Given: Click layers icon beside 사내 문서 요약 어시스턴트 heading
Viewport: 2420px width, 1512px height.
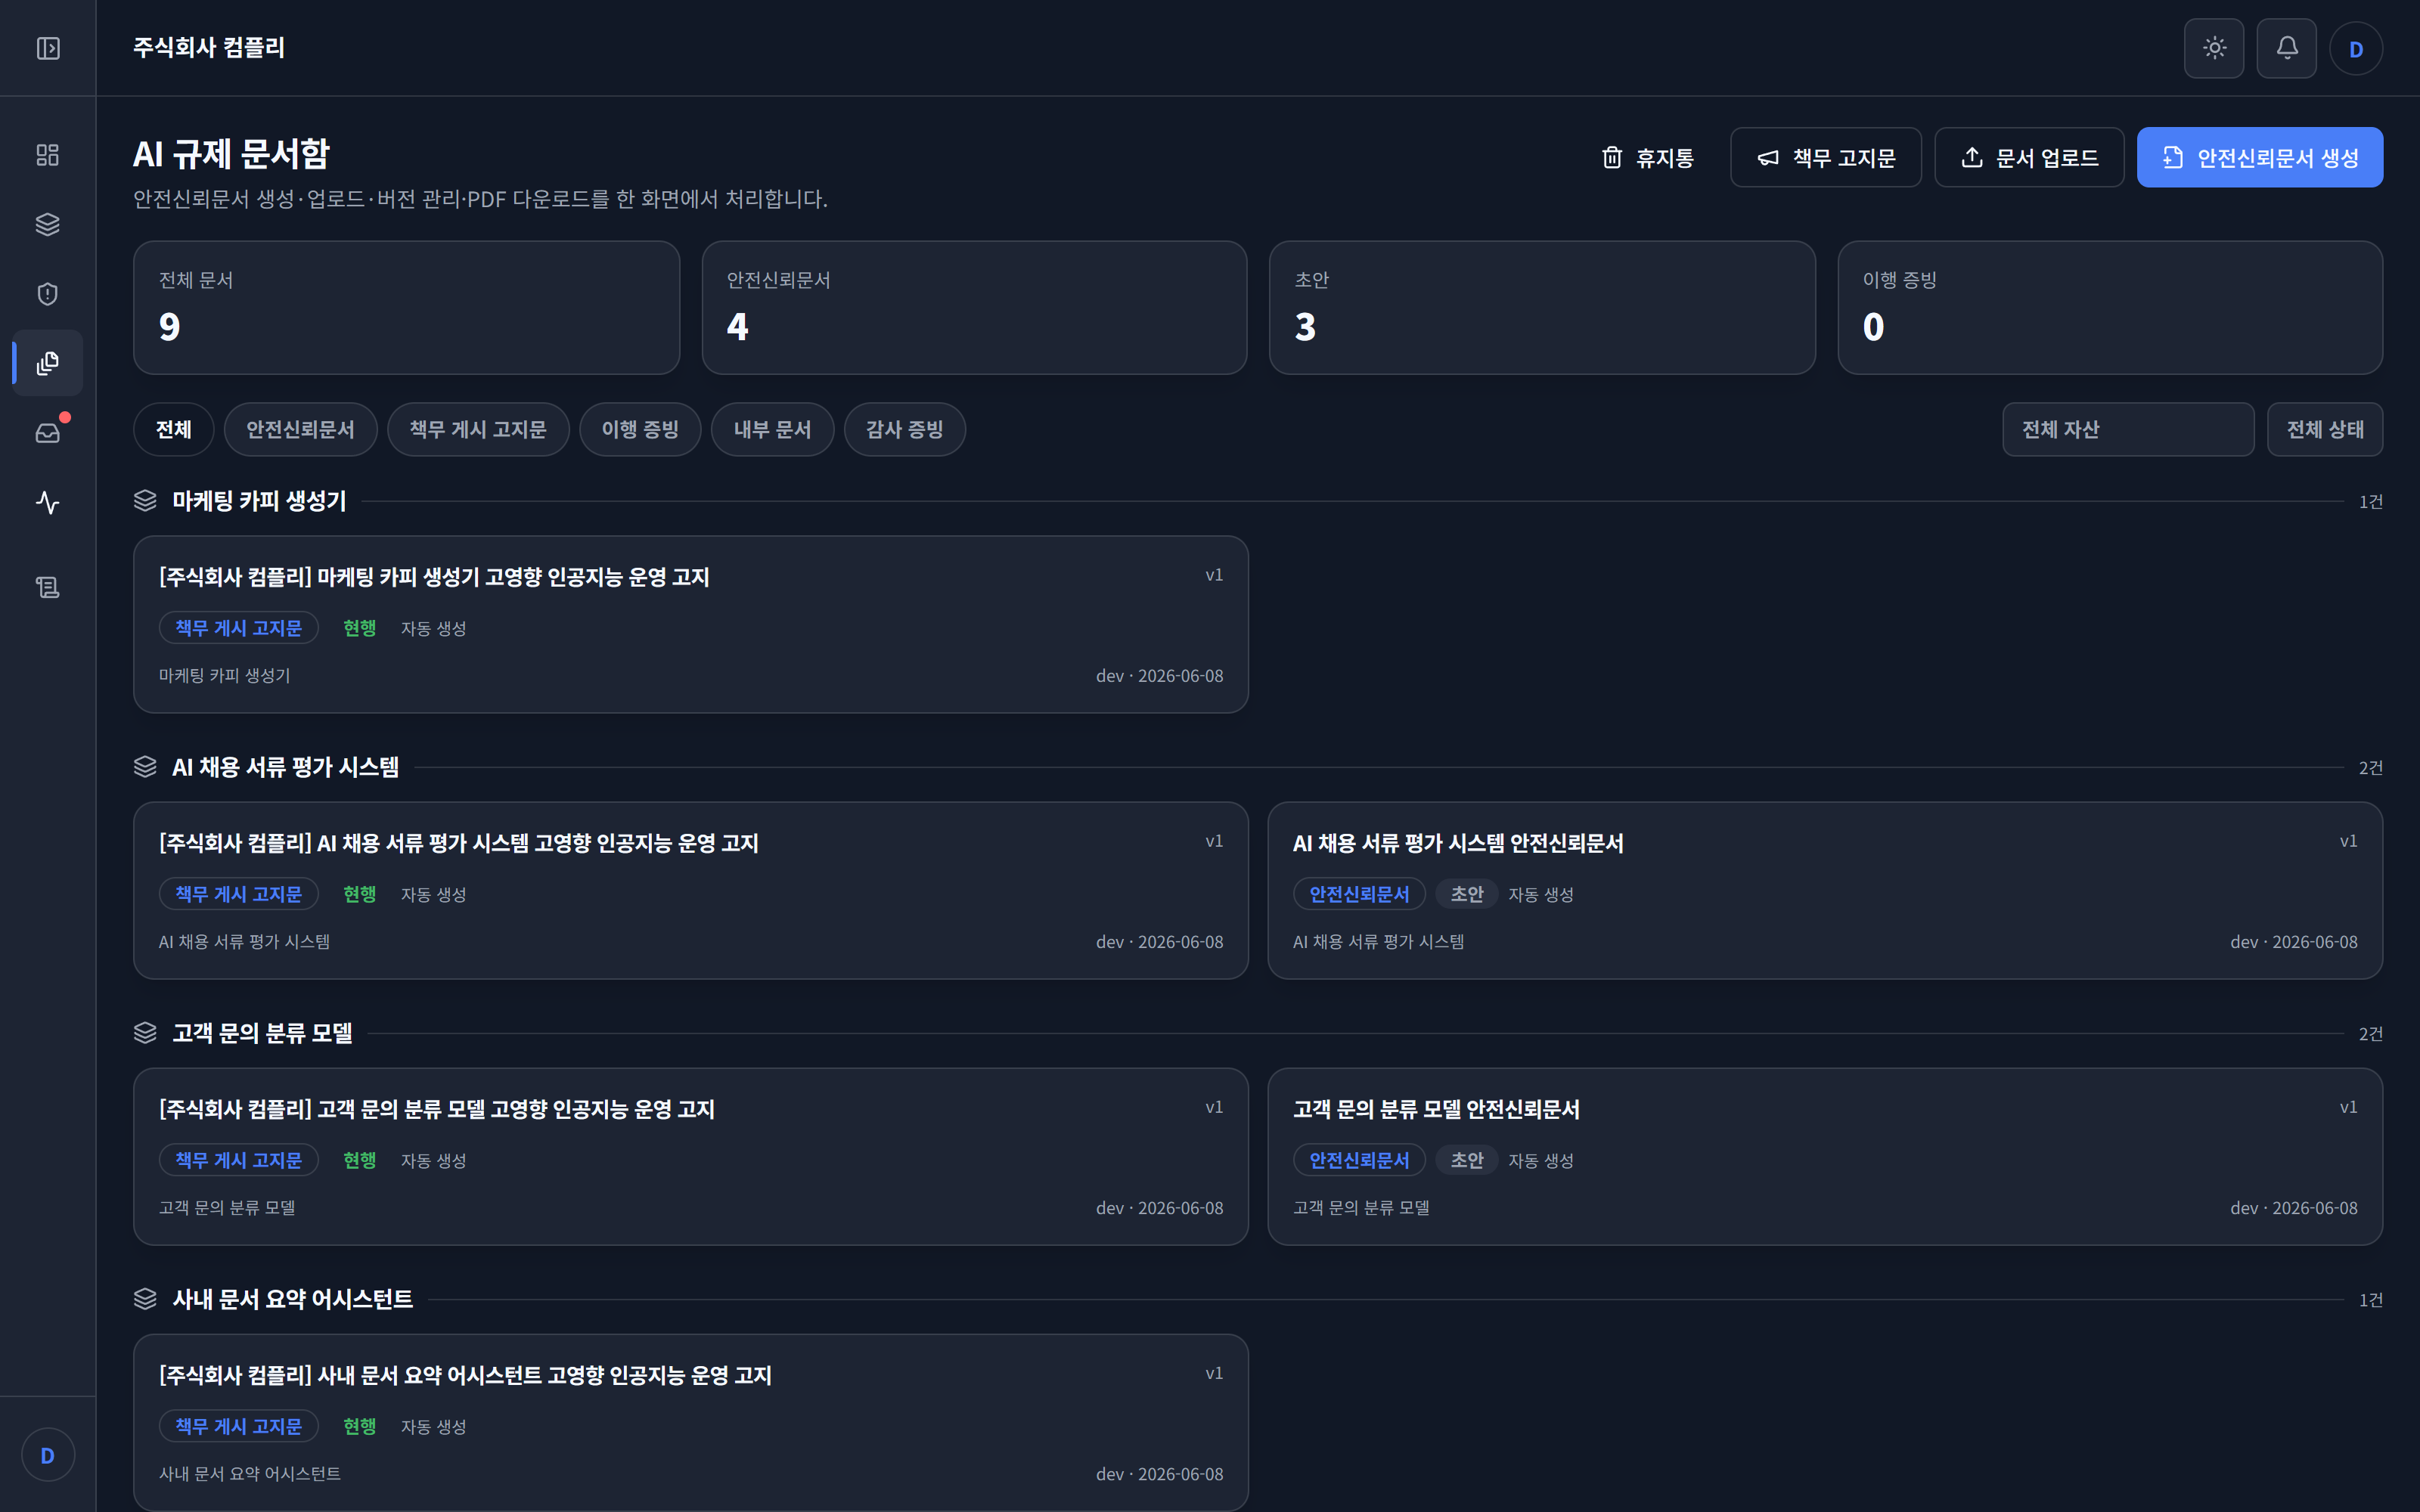Looking at the screenshot, I should coord(145,1299).
